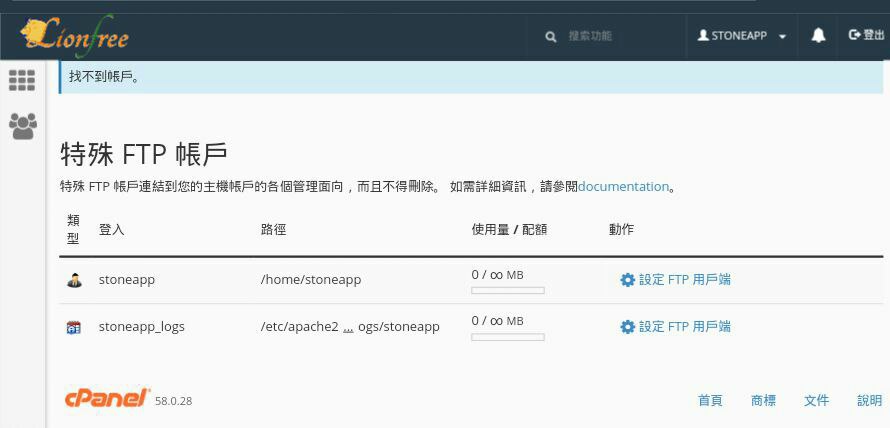
Task: Log out using 登出 button
Action: tap(866, 35)
